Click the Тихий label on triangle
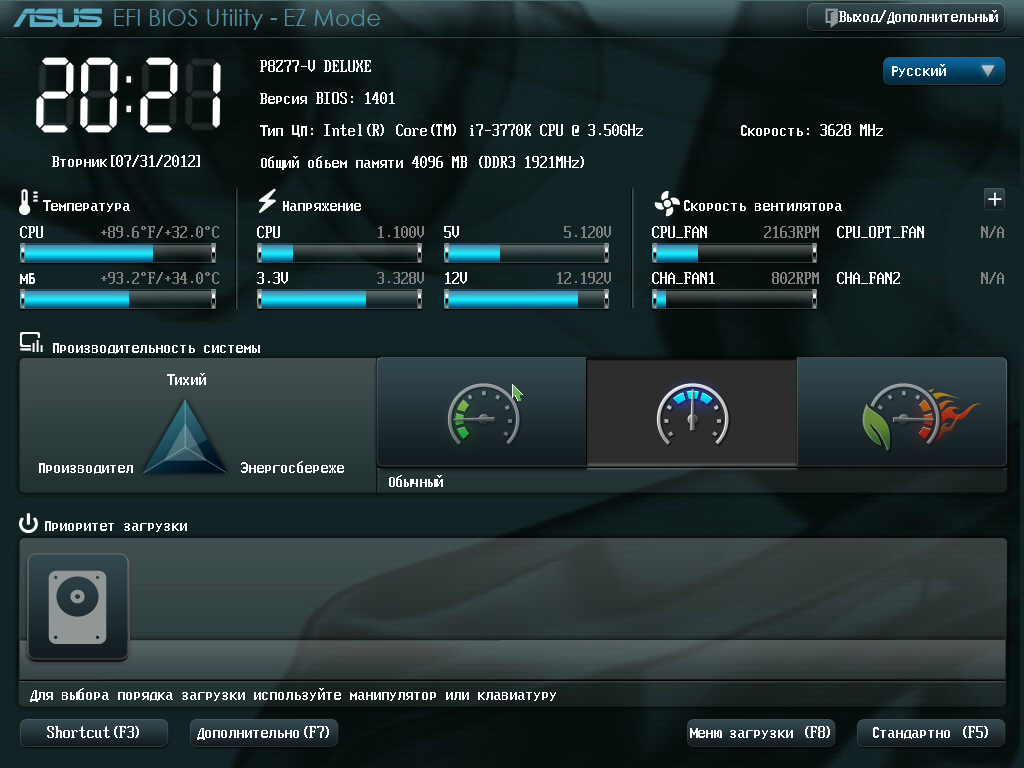This screenshot has width=1024, height=768. [x=186, y=380]
